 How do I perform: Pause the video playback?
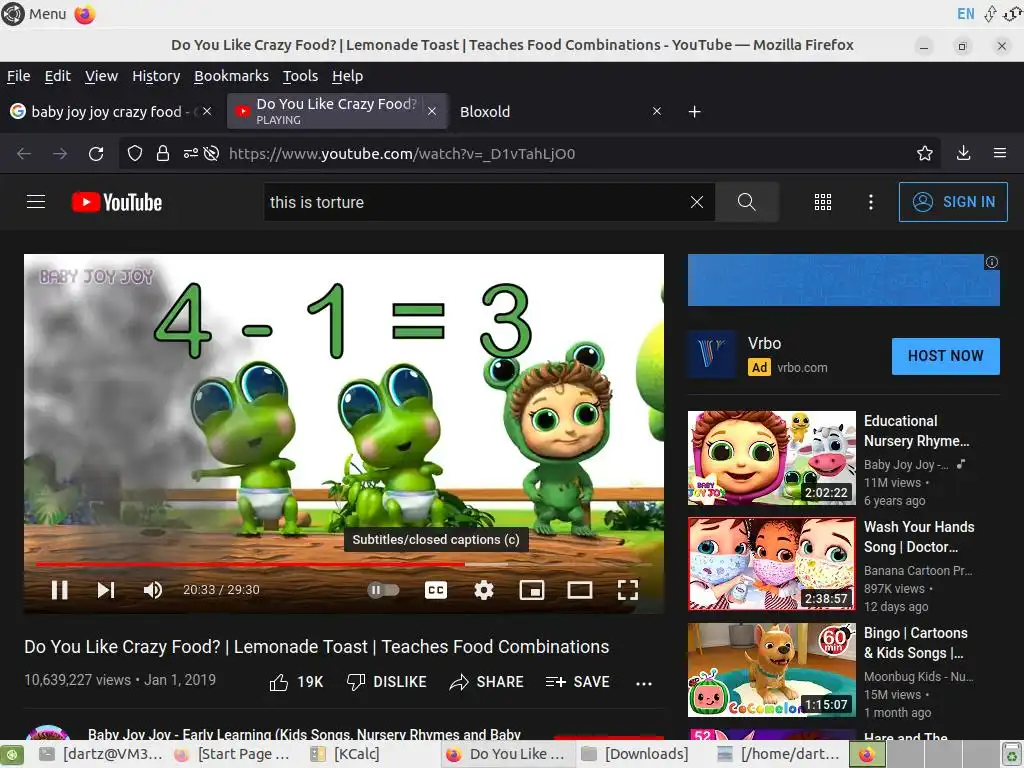[59, 590]
